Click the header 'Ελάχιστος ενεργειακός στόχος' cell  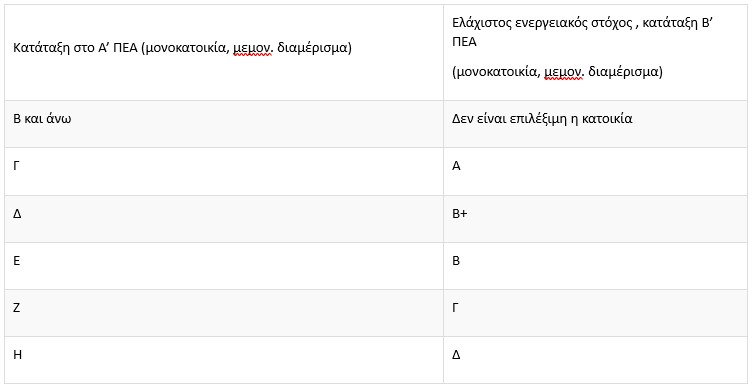click(596, 53)
